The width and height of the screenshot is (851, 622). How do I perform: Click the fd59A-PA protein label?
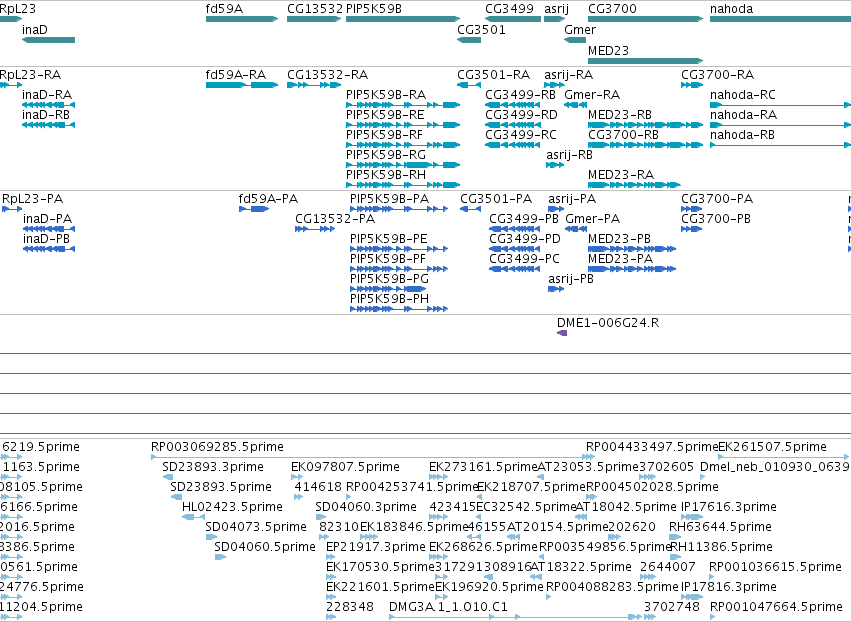[x=268, y=199]
